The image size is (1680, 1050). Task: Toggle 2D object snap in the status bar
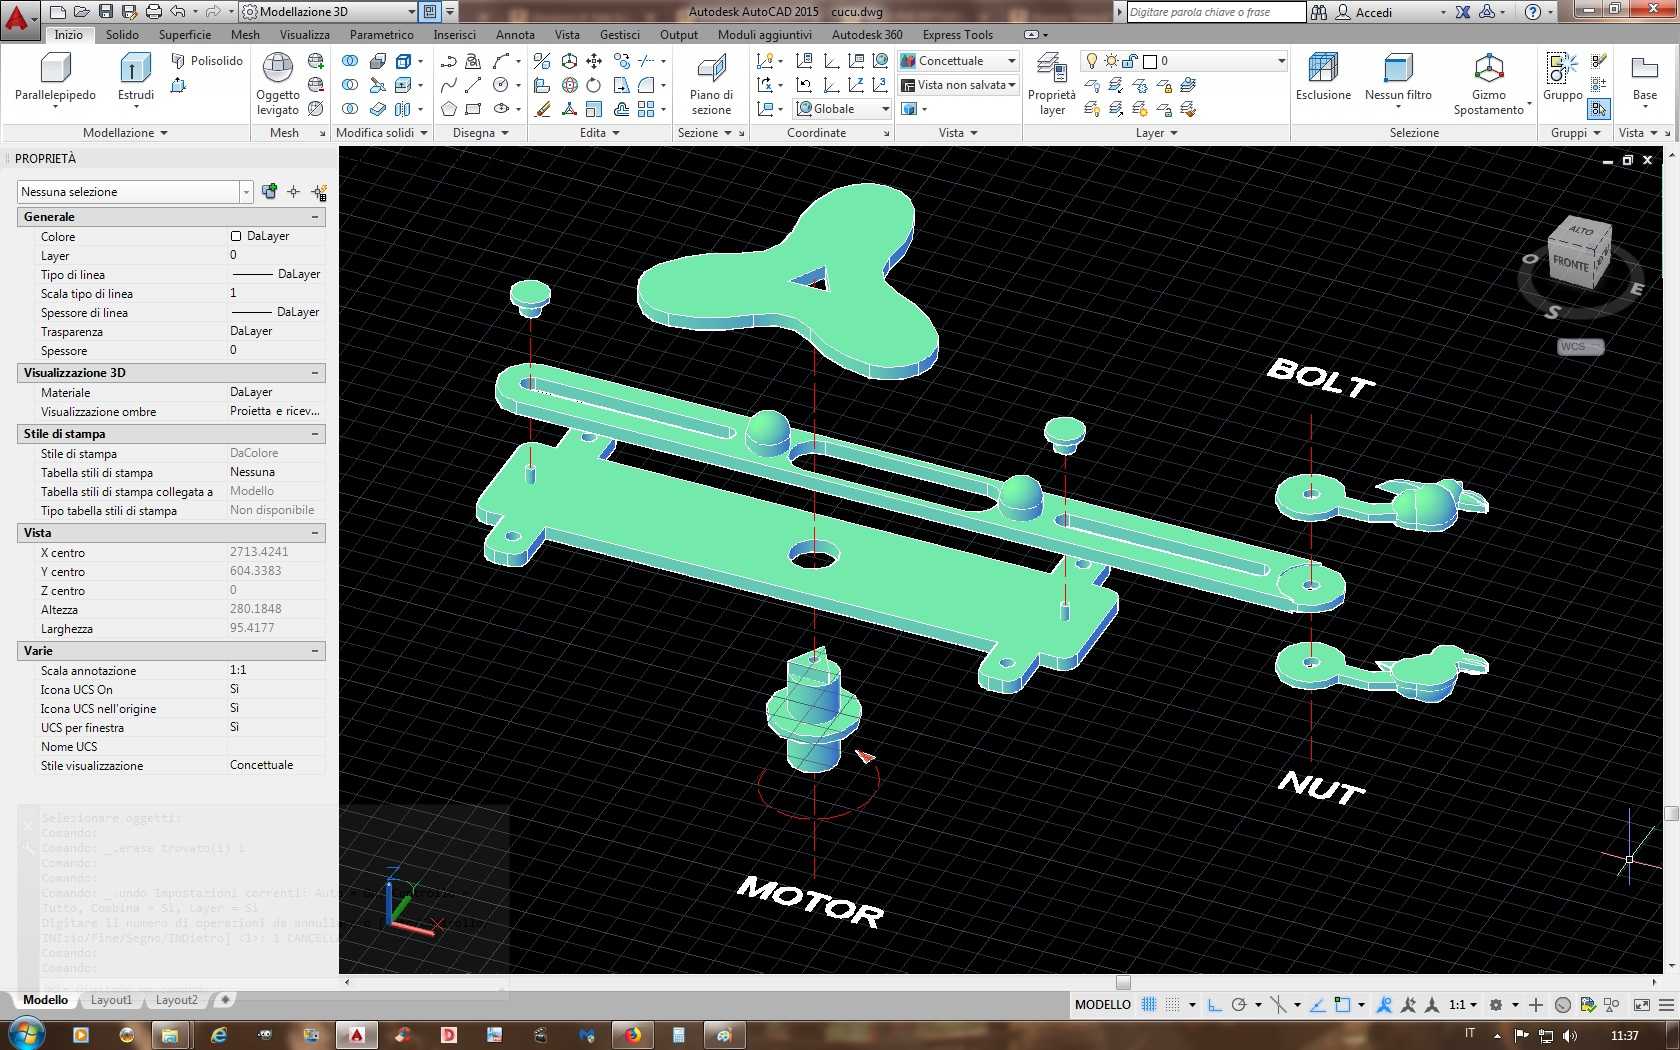[x=1342, y=1005]
